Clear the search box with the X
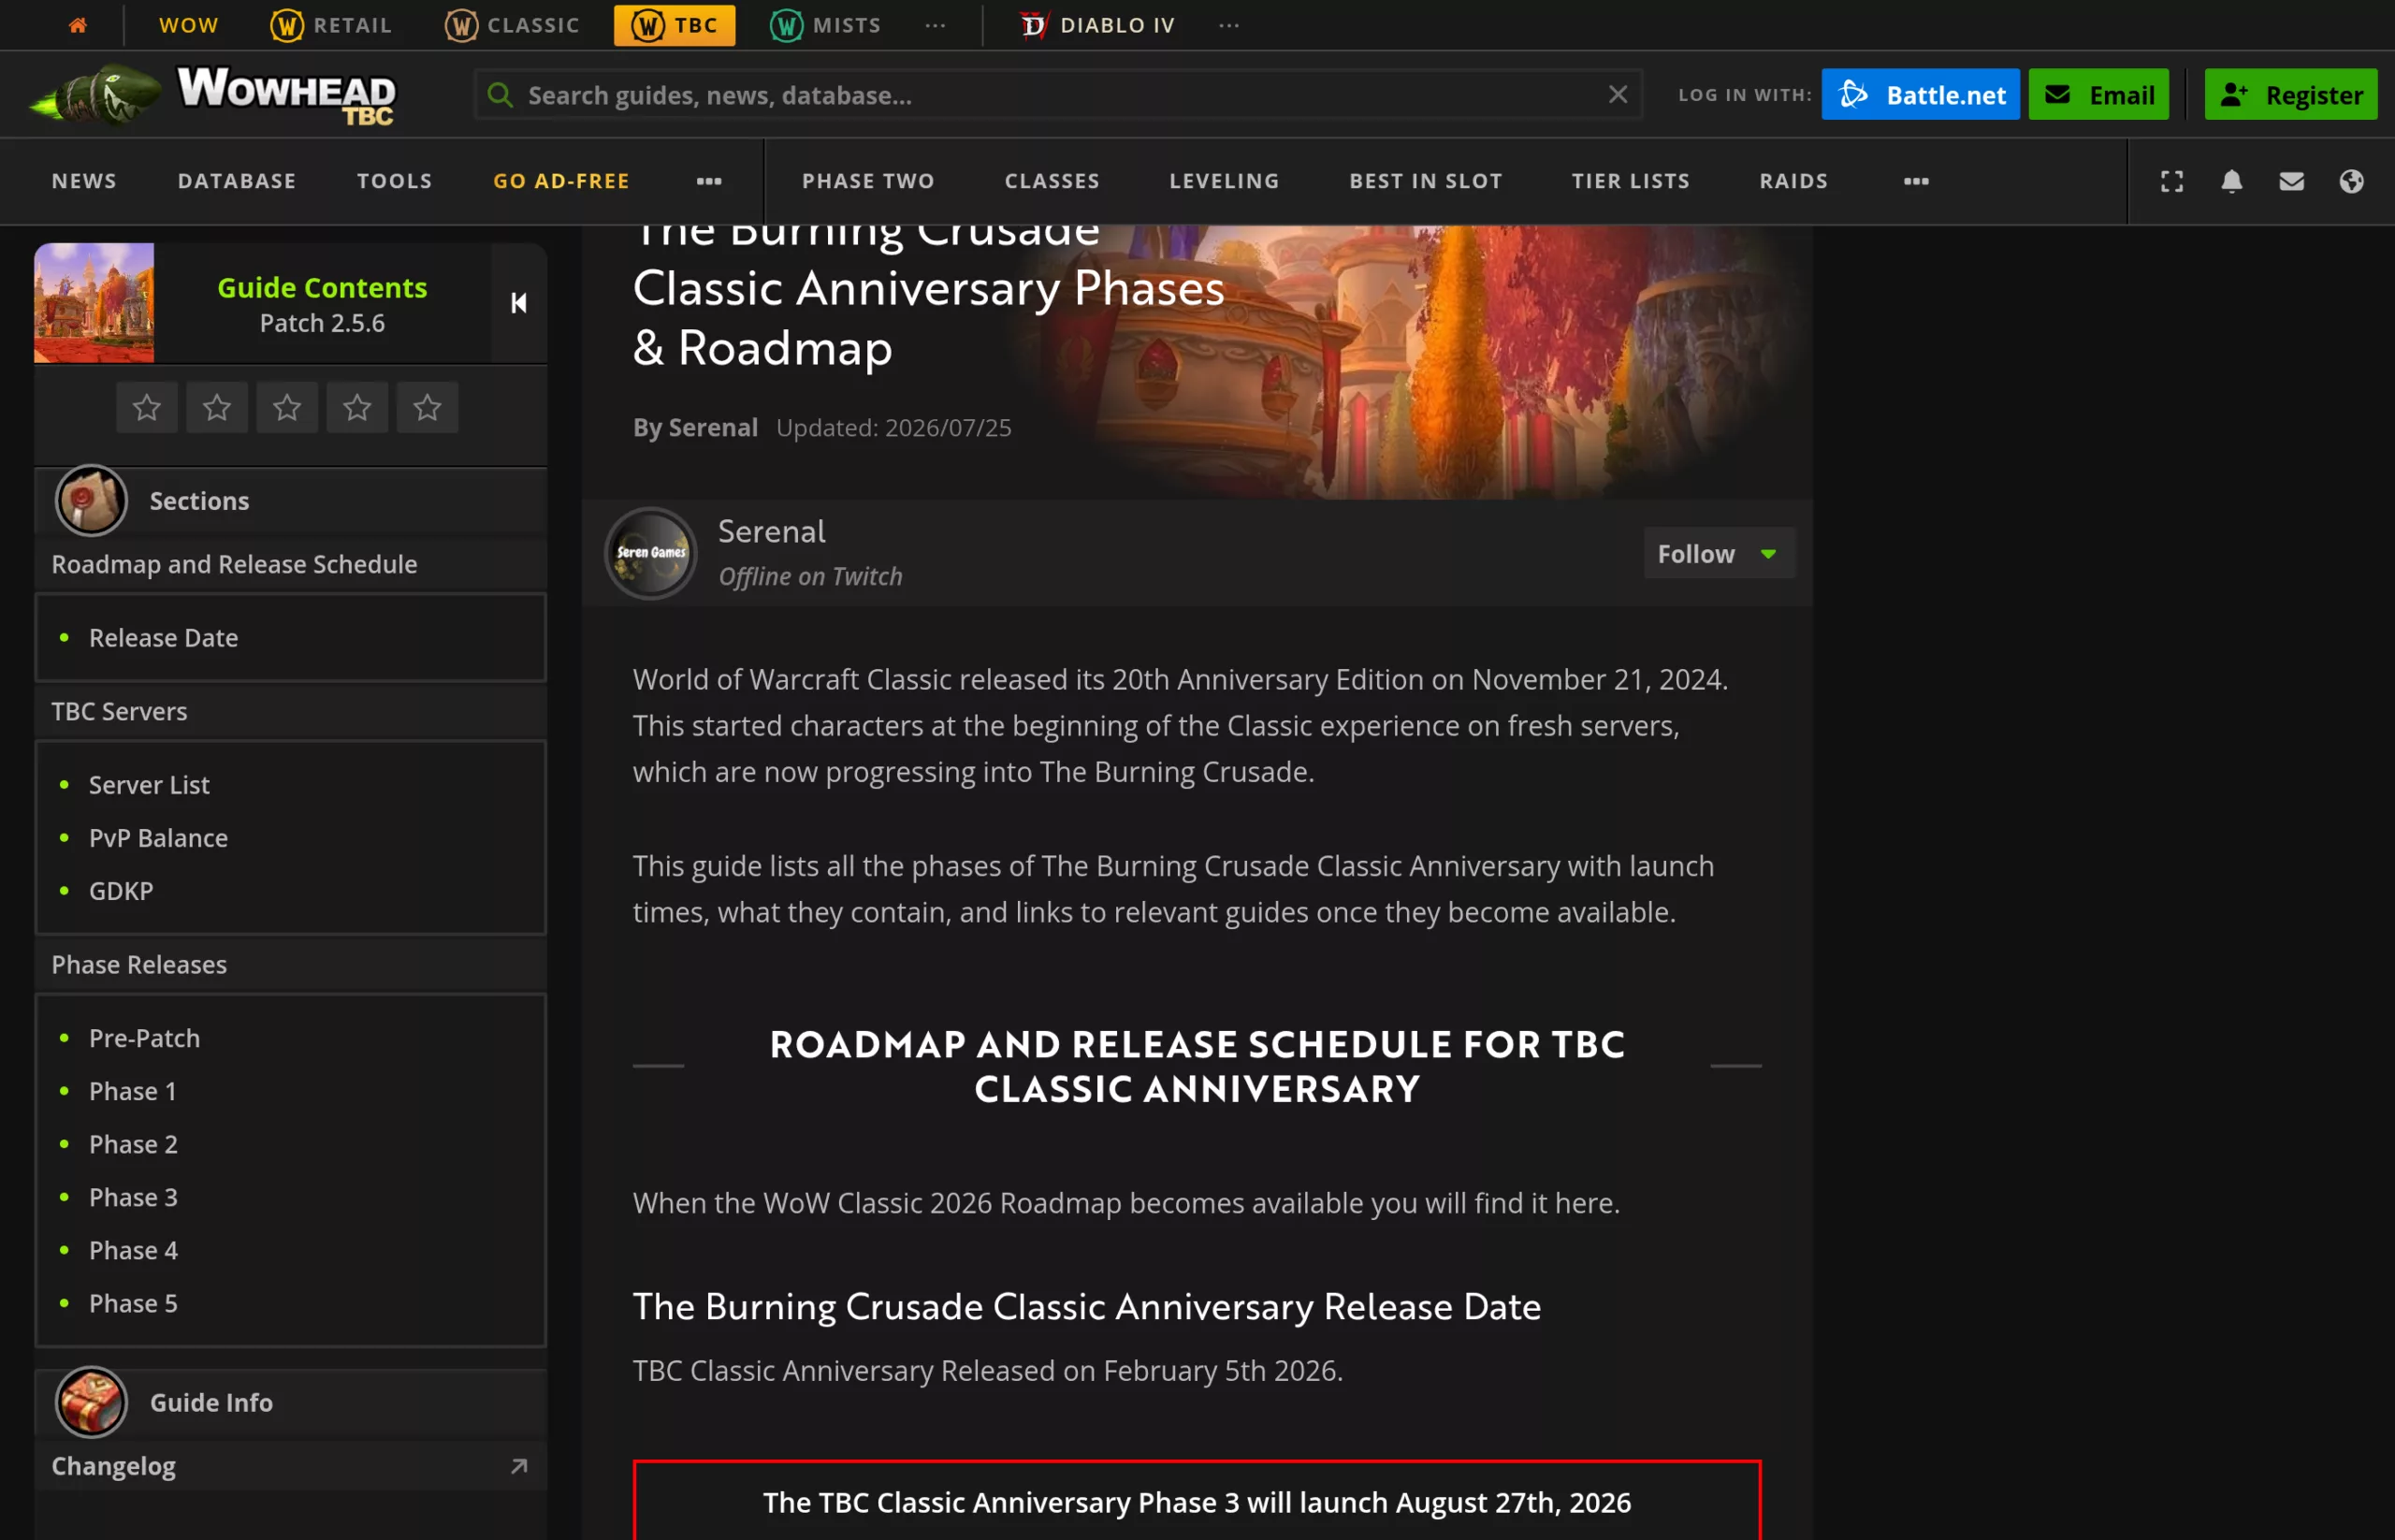Screen dimensions: 2395x1540 (x=1617, y=94)
